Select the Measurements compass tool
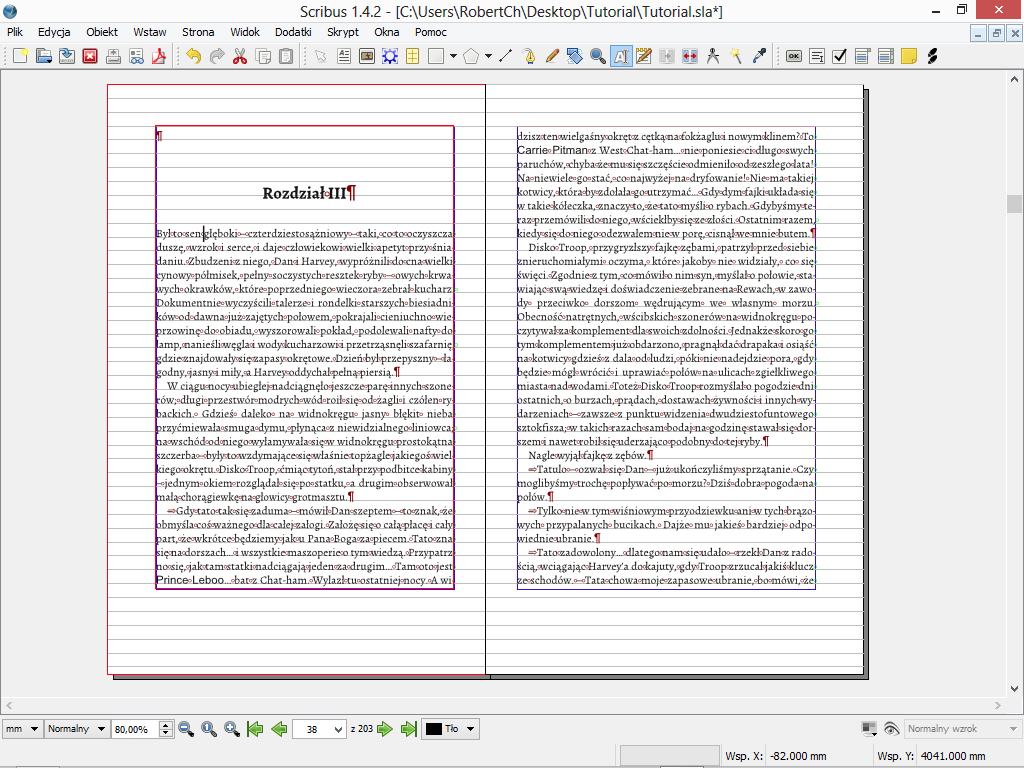The image size is (1024, 768). pyautogui.click(x=713, y=56)
